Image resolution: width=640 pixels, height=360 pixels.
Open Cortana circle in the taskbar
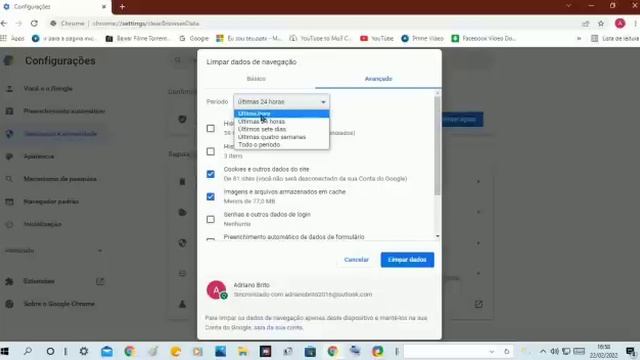click(50, 351)
